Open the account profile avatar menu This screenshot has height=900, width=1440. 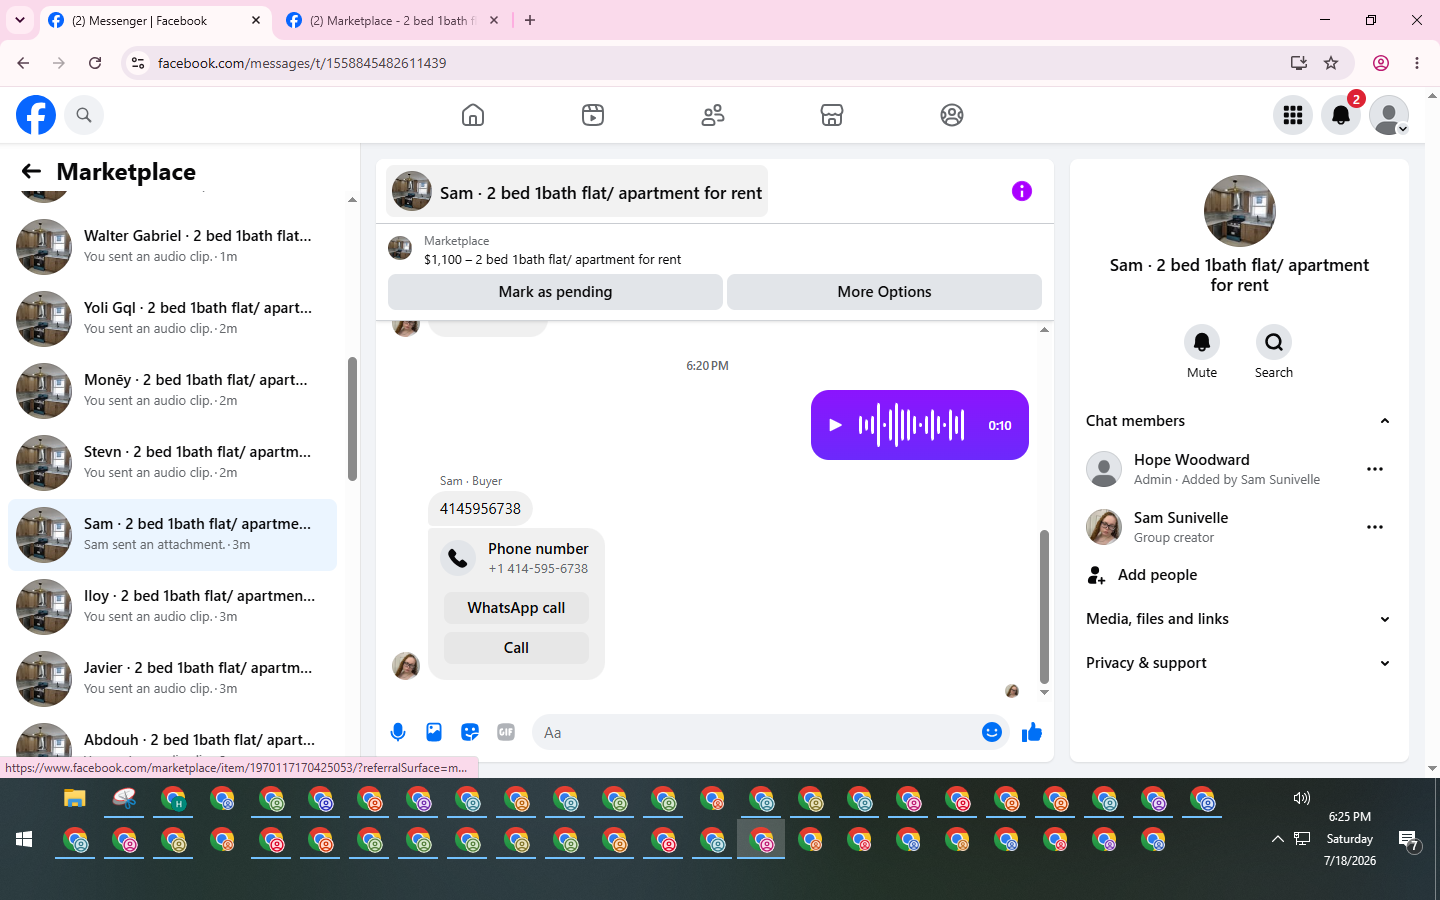tap(1389, 115)
